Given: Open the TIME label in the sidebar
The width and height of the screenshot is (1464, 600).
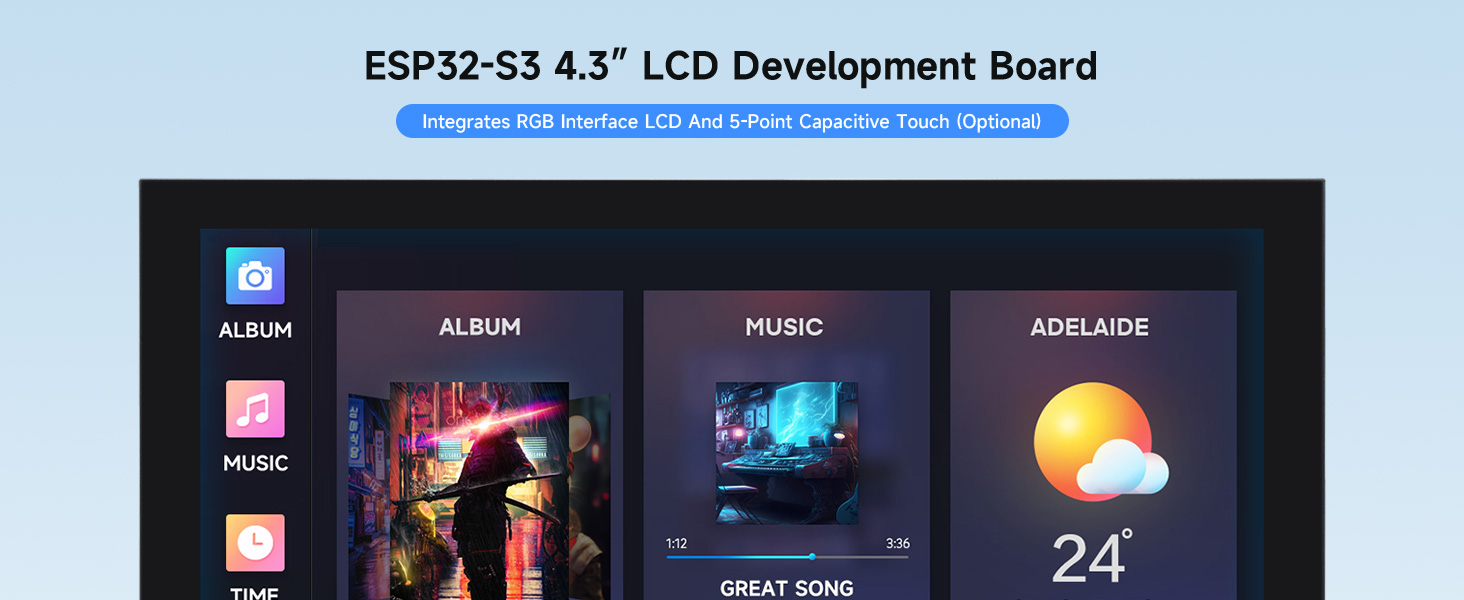Looking at the screenshot, I should click(255, 592).
